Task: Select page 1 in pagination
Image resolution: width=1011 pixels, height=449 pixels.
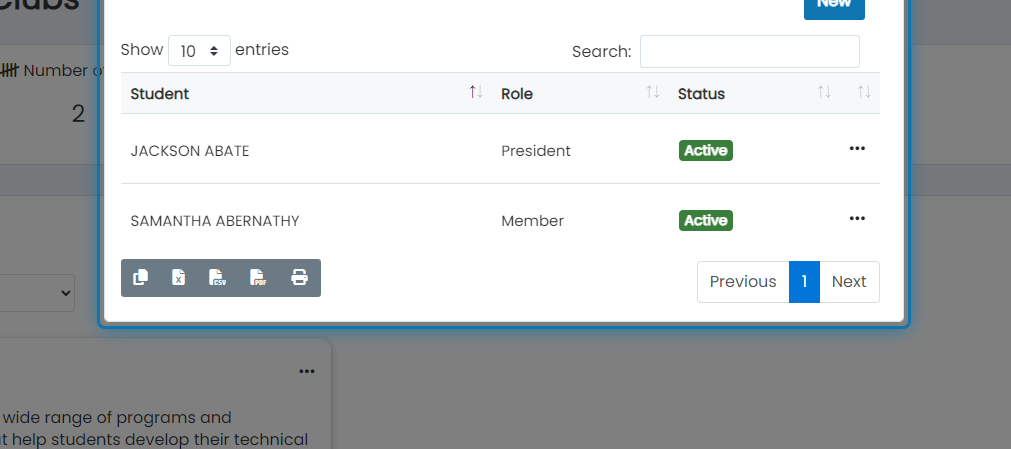Action: (x=804, y=282)
